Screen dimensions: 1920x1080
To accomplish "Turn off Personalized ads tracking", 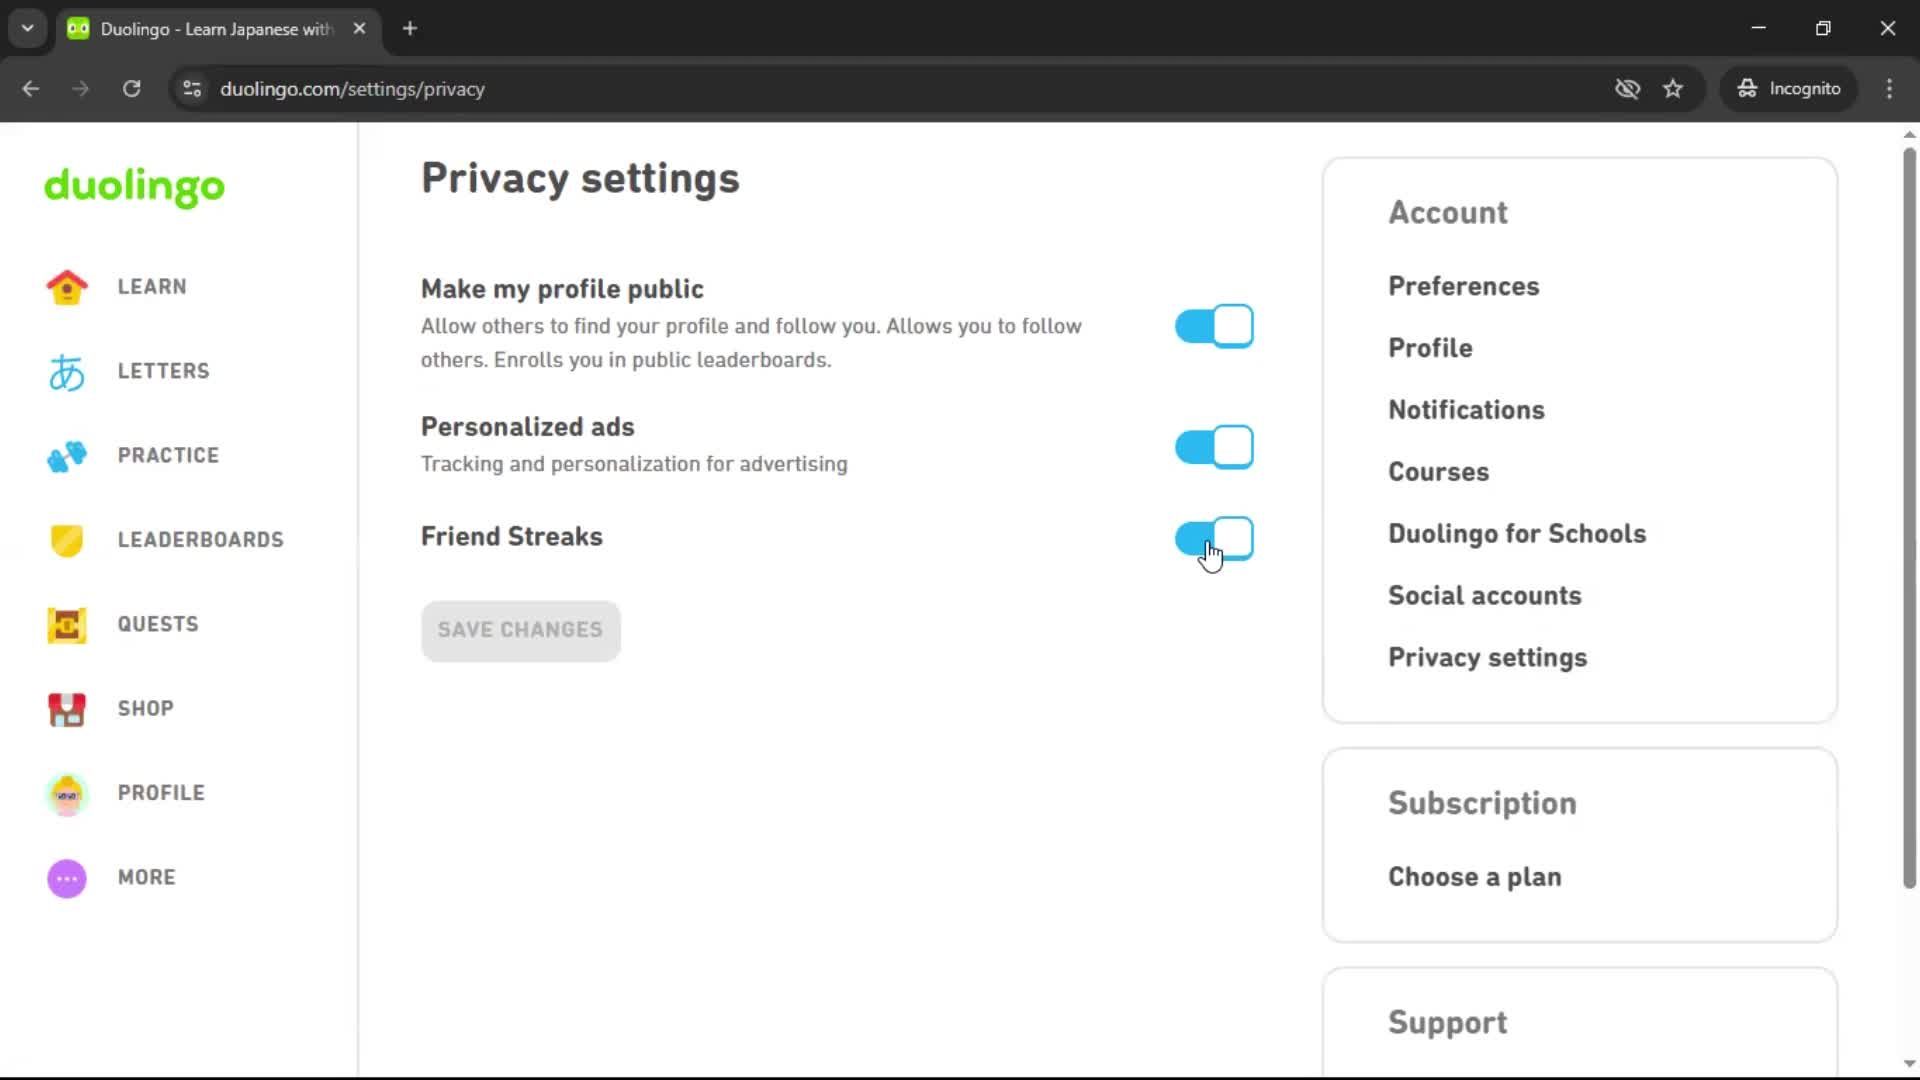I will (x=1213, y=447).
